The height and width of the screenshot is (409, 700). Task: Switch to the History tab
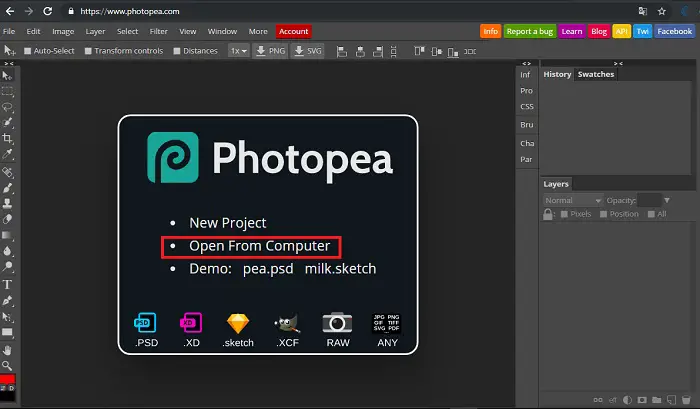(x=557, y=75)
